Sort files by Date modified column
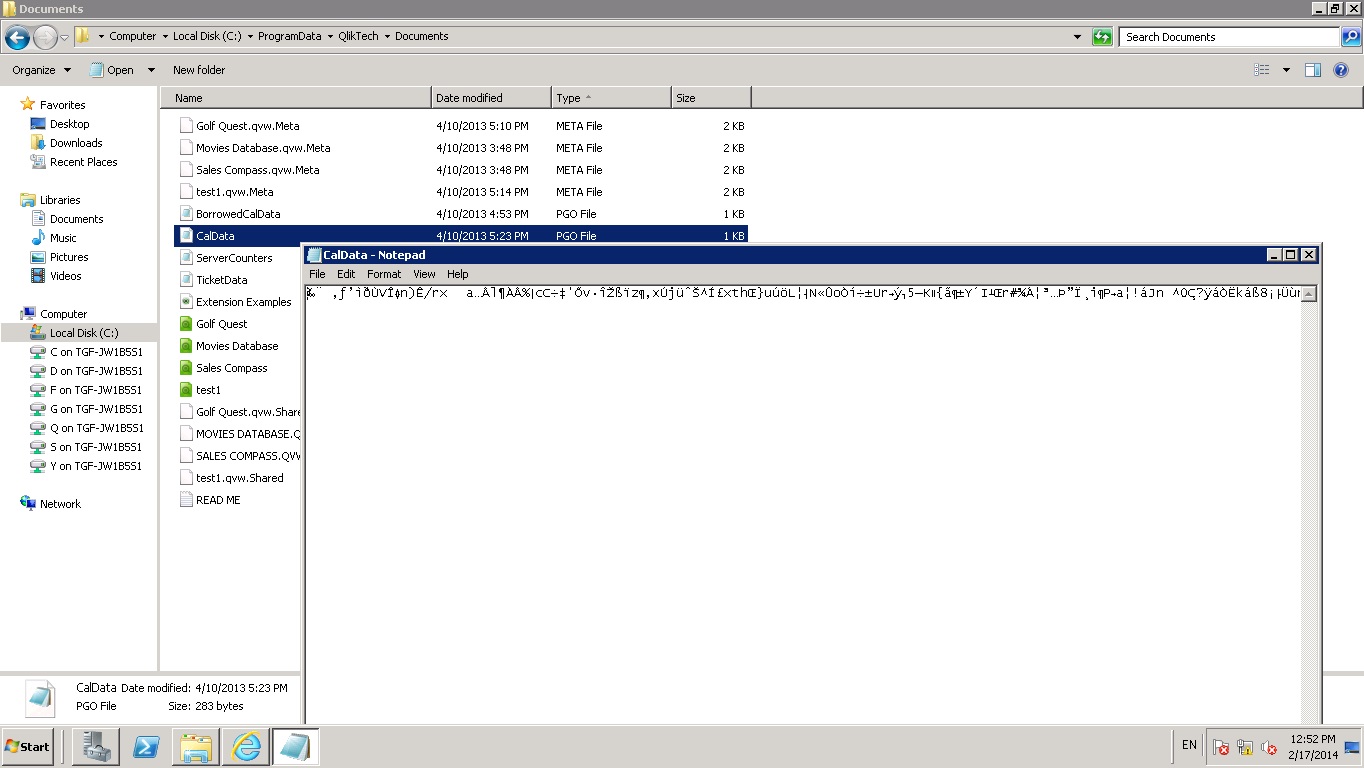1364x768 pixels. pyautogui.click(x=491, y=98)
